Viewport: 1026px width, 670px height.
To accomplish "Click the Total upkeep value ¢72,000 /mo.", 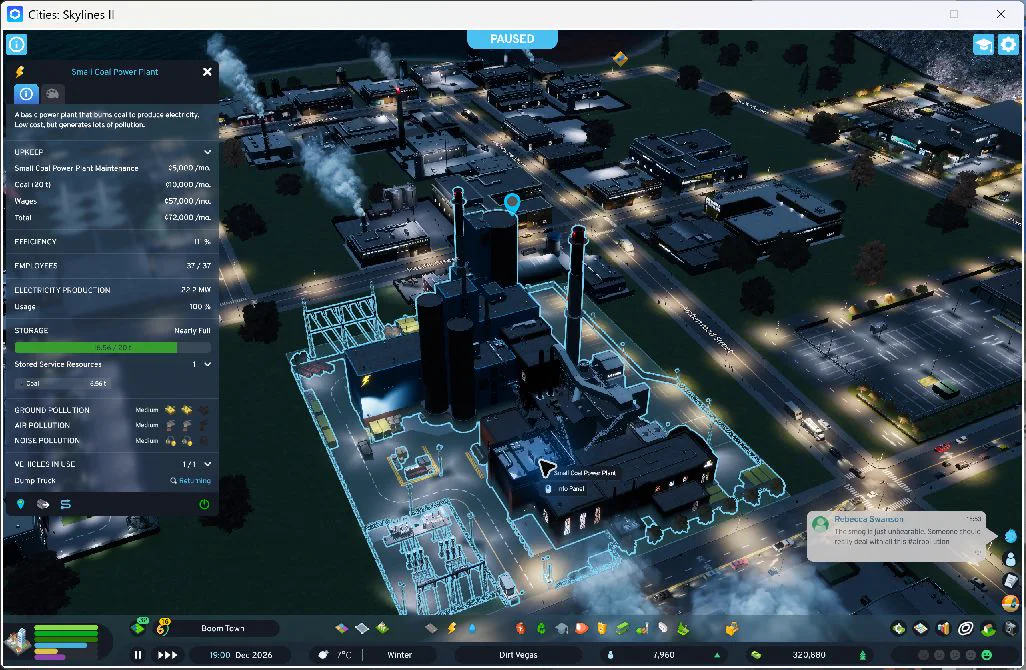I will tap(187, 217).
